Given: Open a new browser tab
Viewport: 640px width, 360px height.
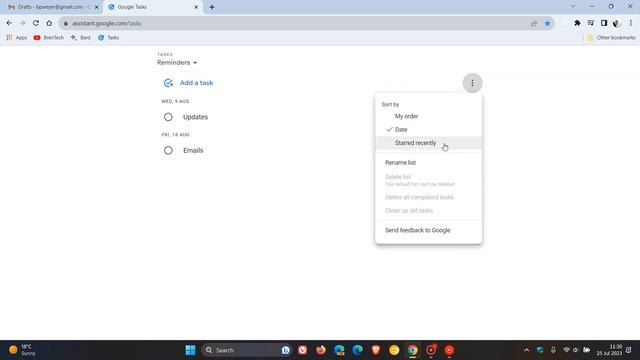Looking at the screenshot, I should click(x=212, y=7).
